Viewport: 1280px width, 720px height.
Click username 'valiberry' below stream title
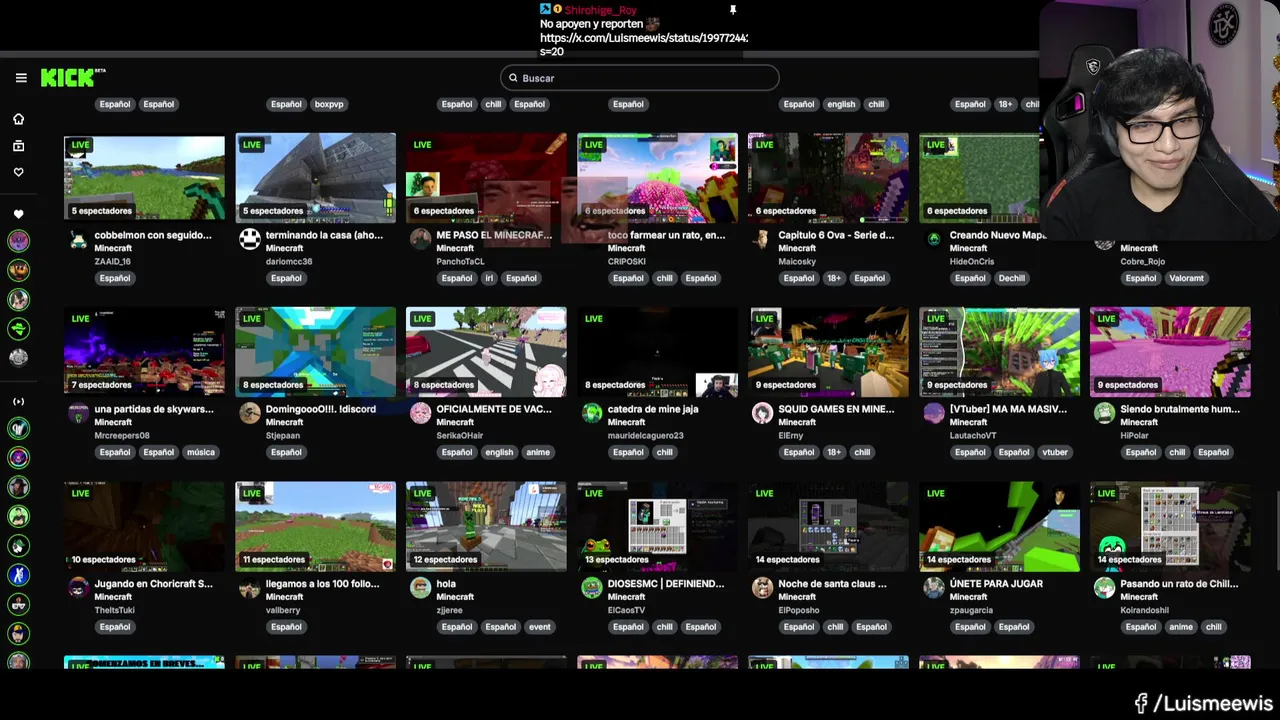tap(284, 610)
